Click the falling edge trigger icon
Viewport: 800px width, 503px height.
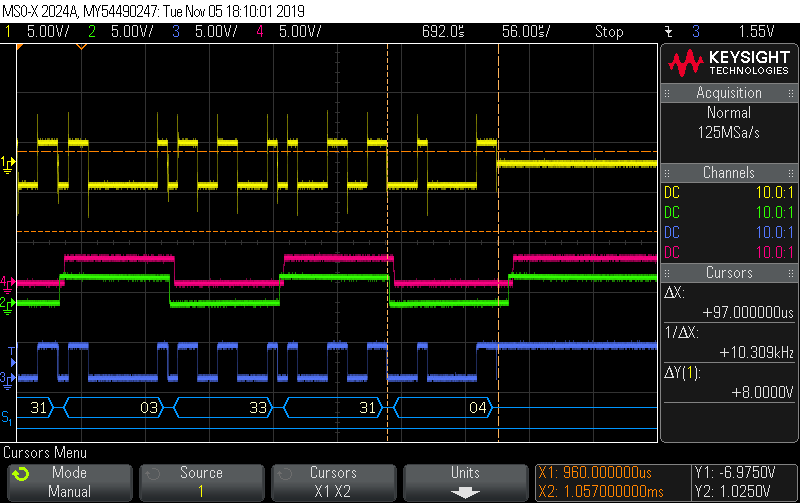669,32
